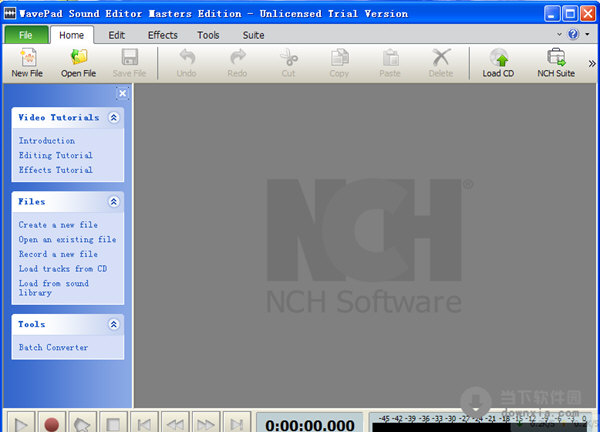Click the Fast Forward button
This screenshot has width=600, height=432.
[206, 422]
